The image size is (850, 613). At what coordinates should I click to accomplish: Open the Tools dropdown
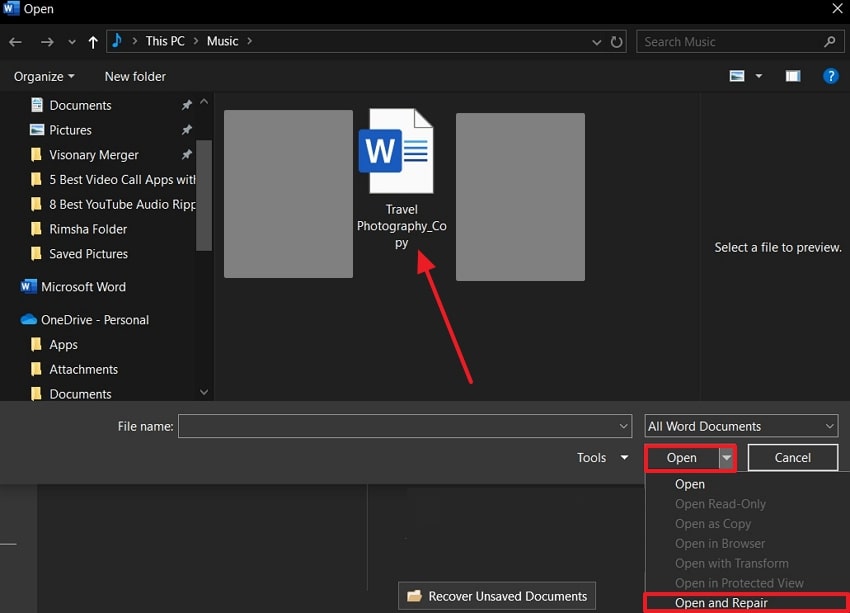point(602,458)
